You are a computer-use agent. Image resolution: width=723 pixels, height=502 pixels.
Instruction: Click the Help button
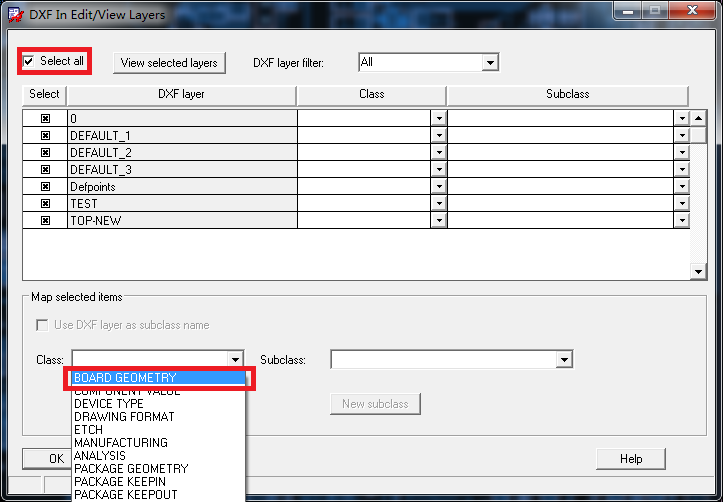click(631, 459)
